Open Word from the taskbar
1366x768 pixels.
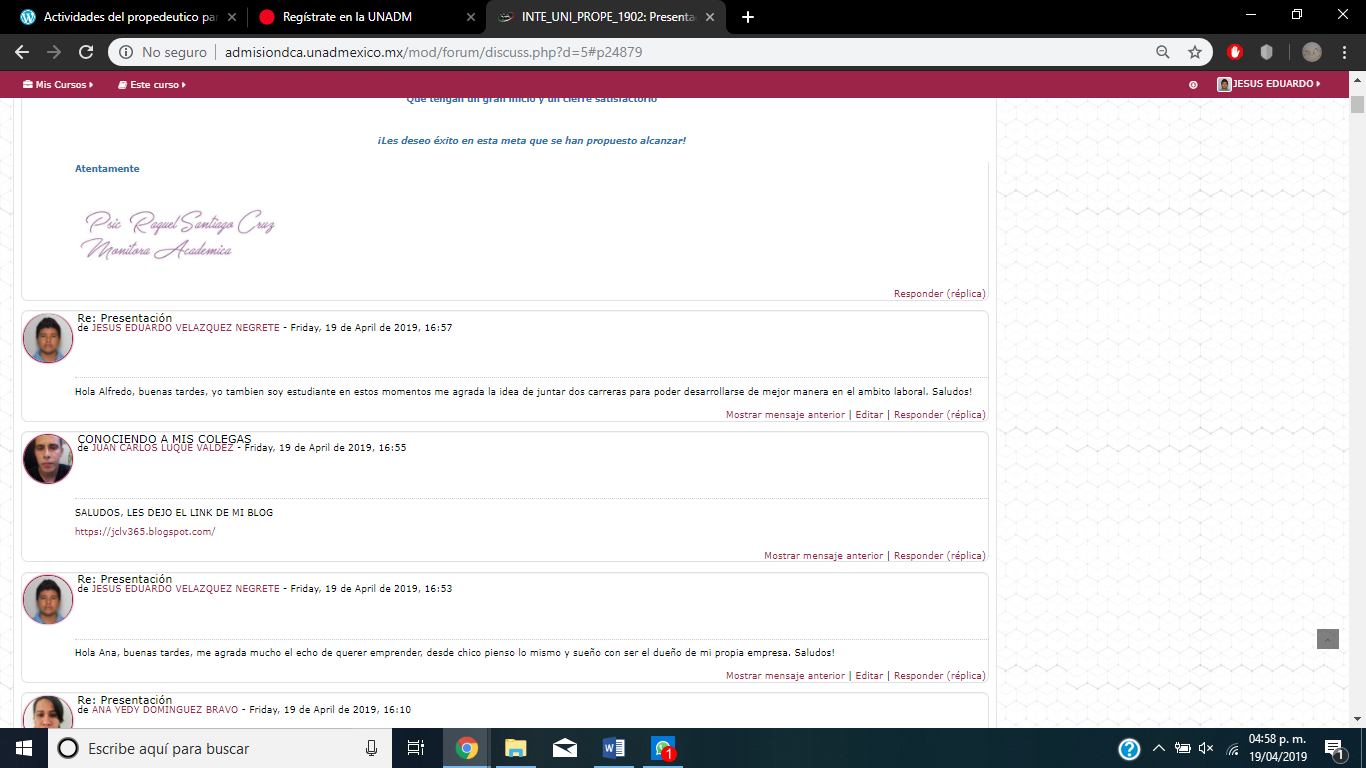pyautogui.click(x=613, y=748)
